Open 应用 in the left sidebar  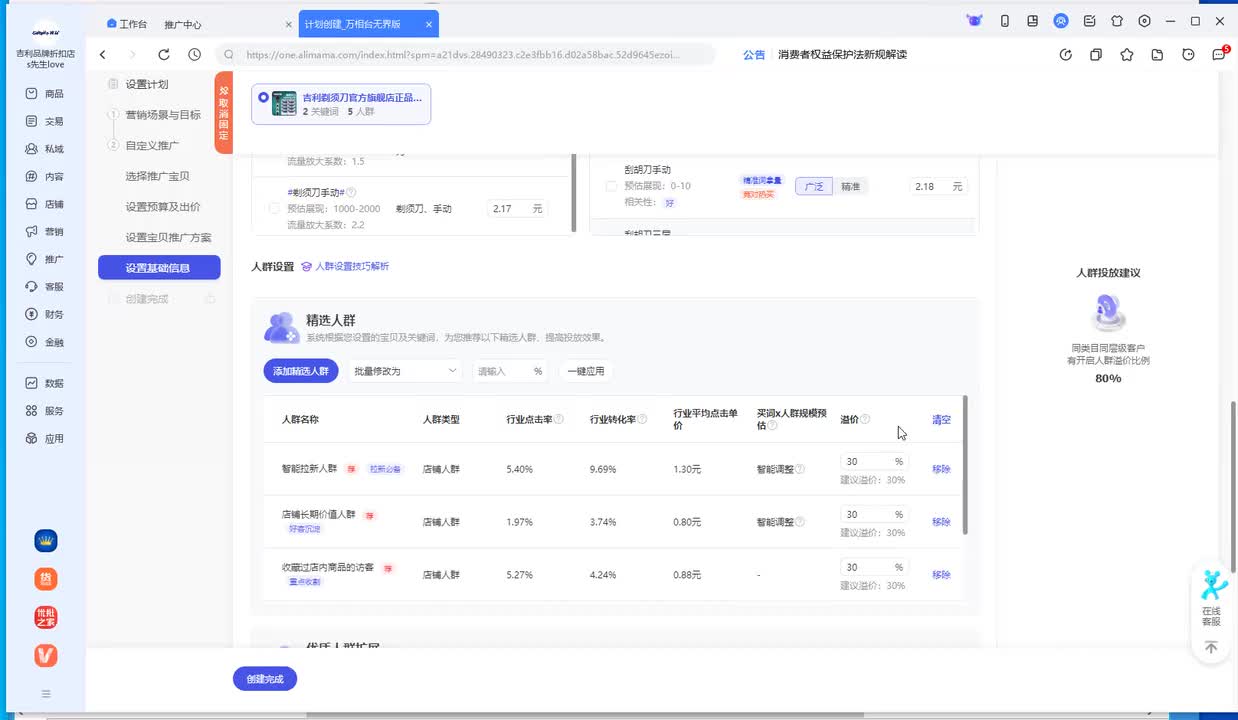click(x=44, y=438)
